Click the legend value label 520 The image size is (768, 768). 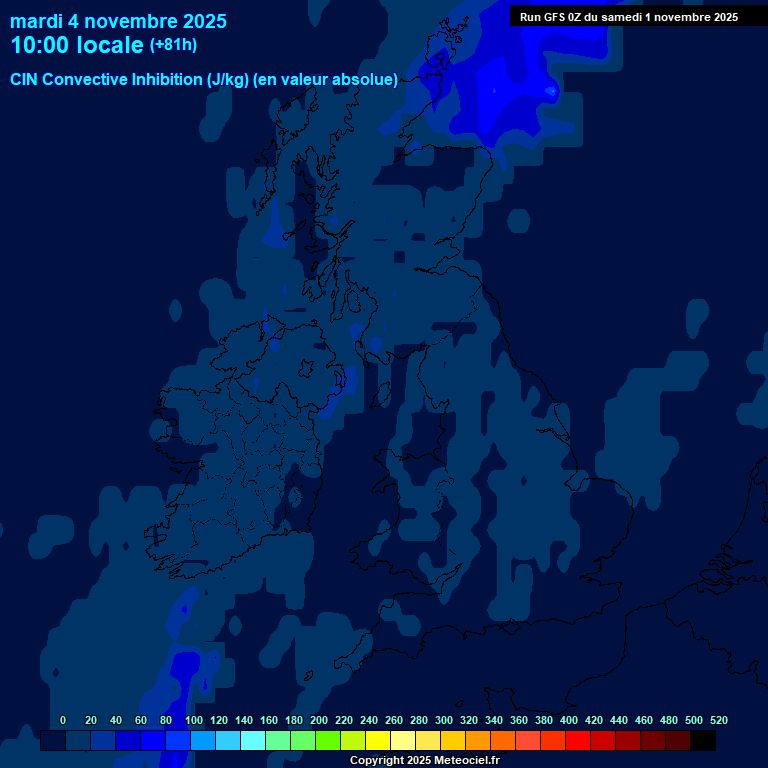pos(718,720)
